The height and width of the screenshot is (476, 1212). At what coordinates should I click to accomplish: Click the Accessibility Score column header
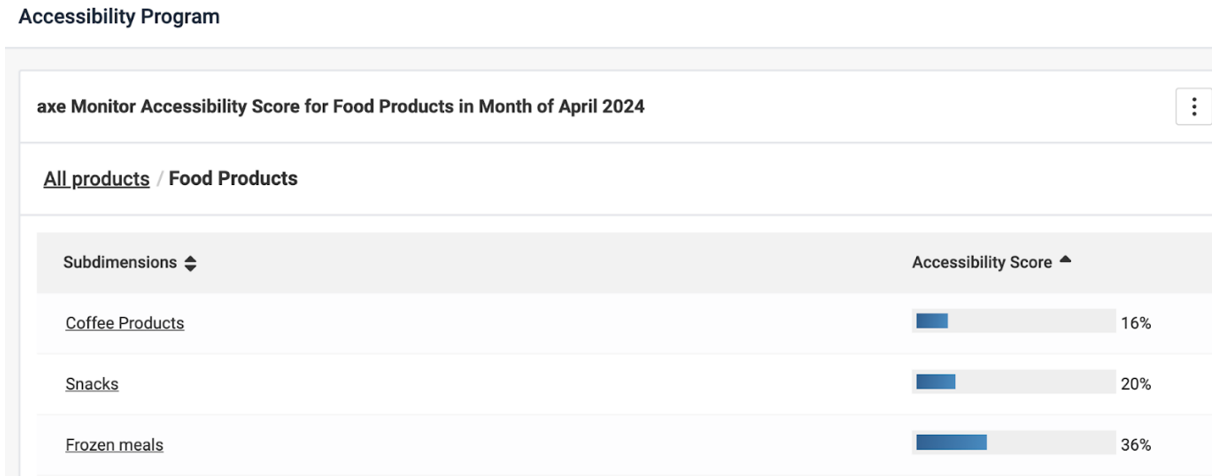(981, 262)
